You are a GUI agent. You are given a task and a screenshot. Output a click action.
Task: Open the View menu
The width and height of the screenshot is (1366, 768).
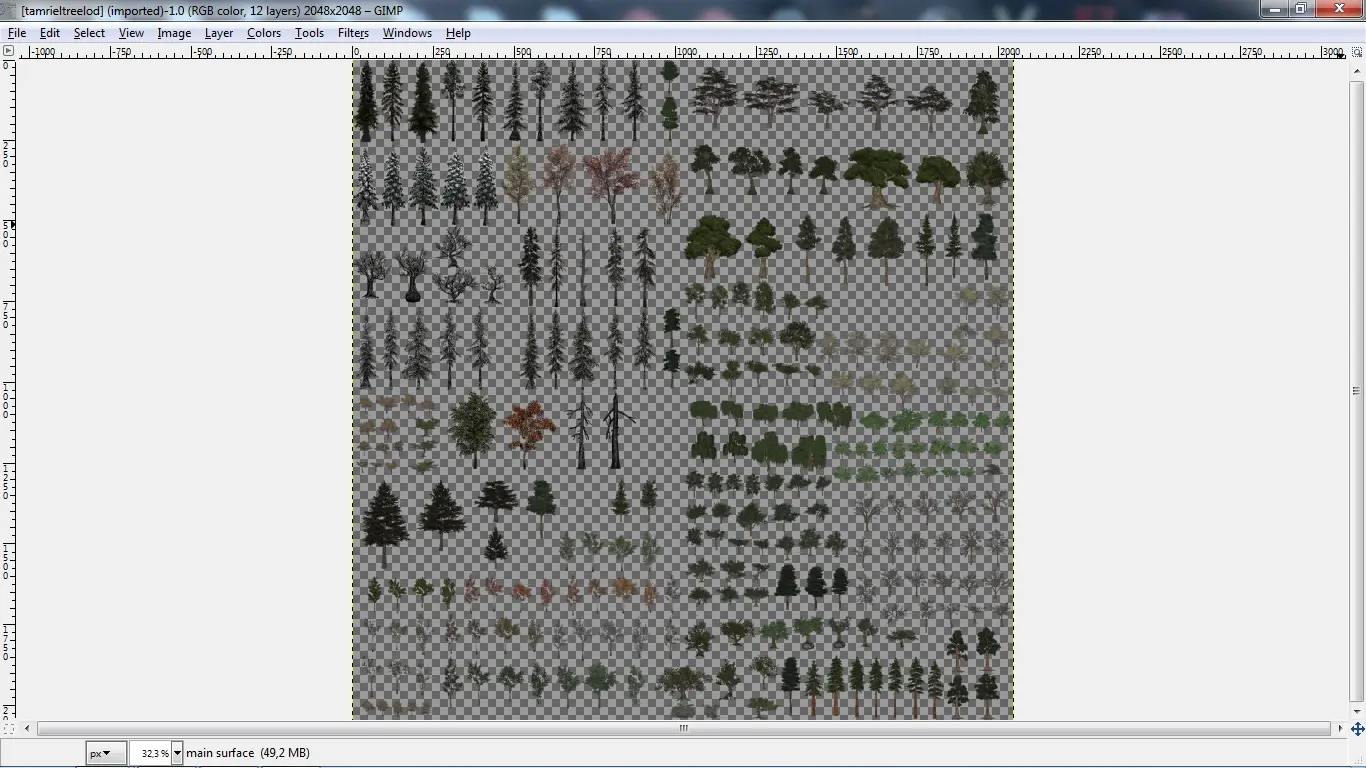click(131, 33)
